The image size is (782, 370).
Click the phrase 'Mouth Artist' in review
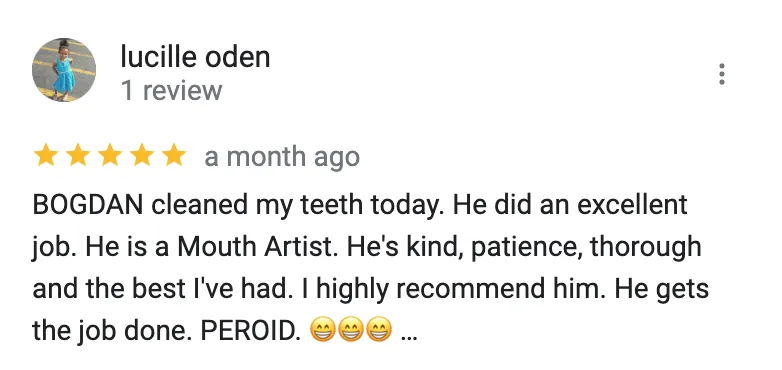tap(255, 247)
